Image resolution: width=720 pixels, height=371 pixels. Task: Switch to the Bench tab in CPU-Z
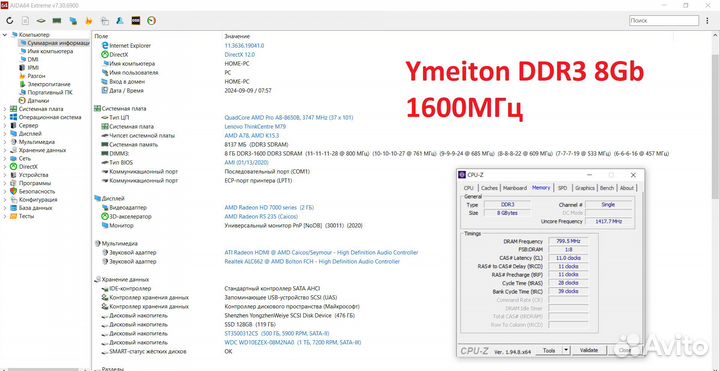[607, 188]
